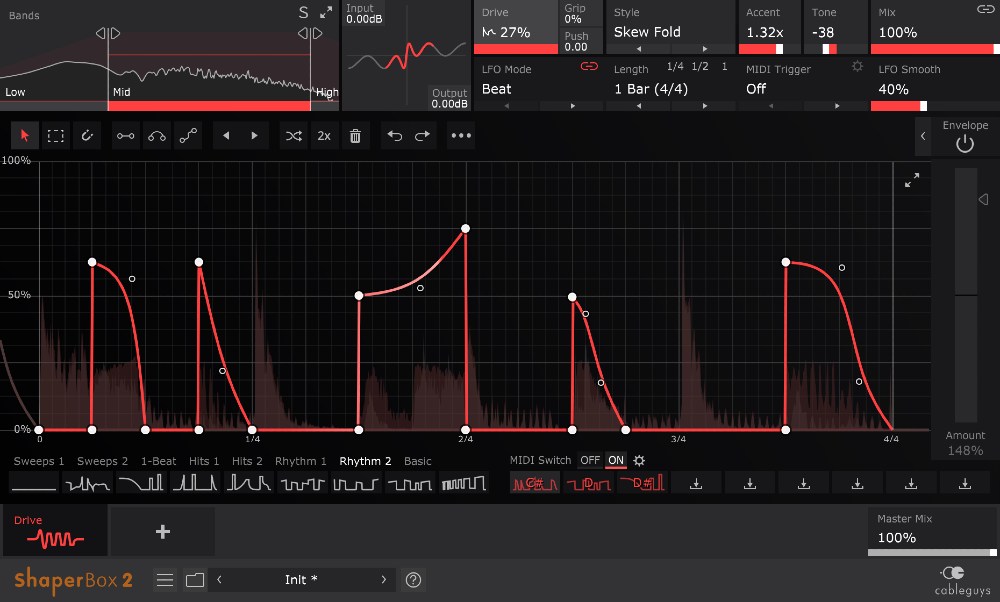Select the straight line segment tool
The height and width of the screenshot is (602, 1000).
[125, 136]
